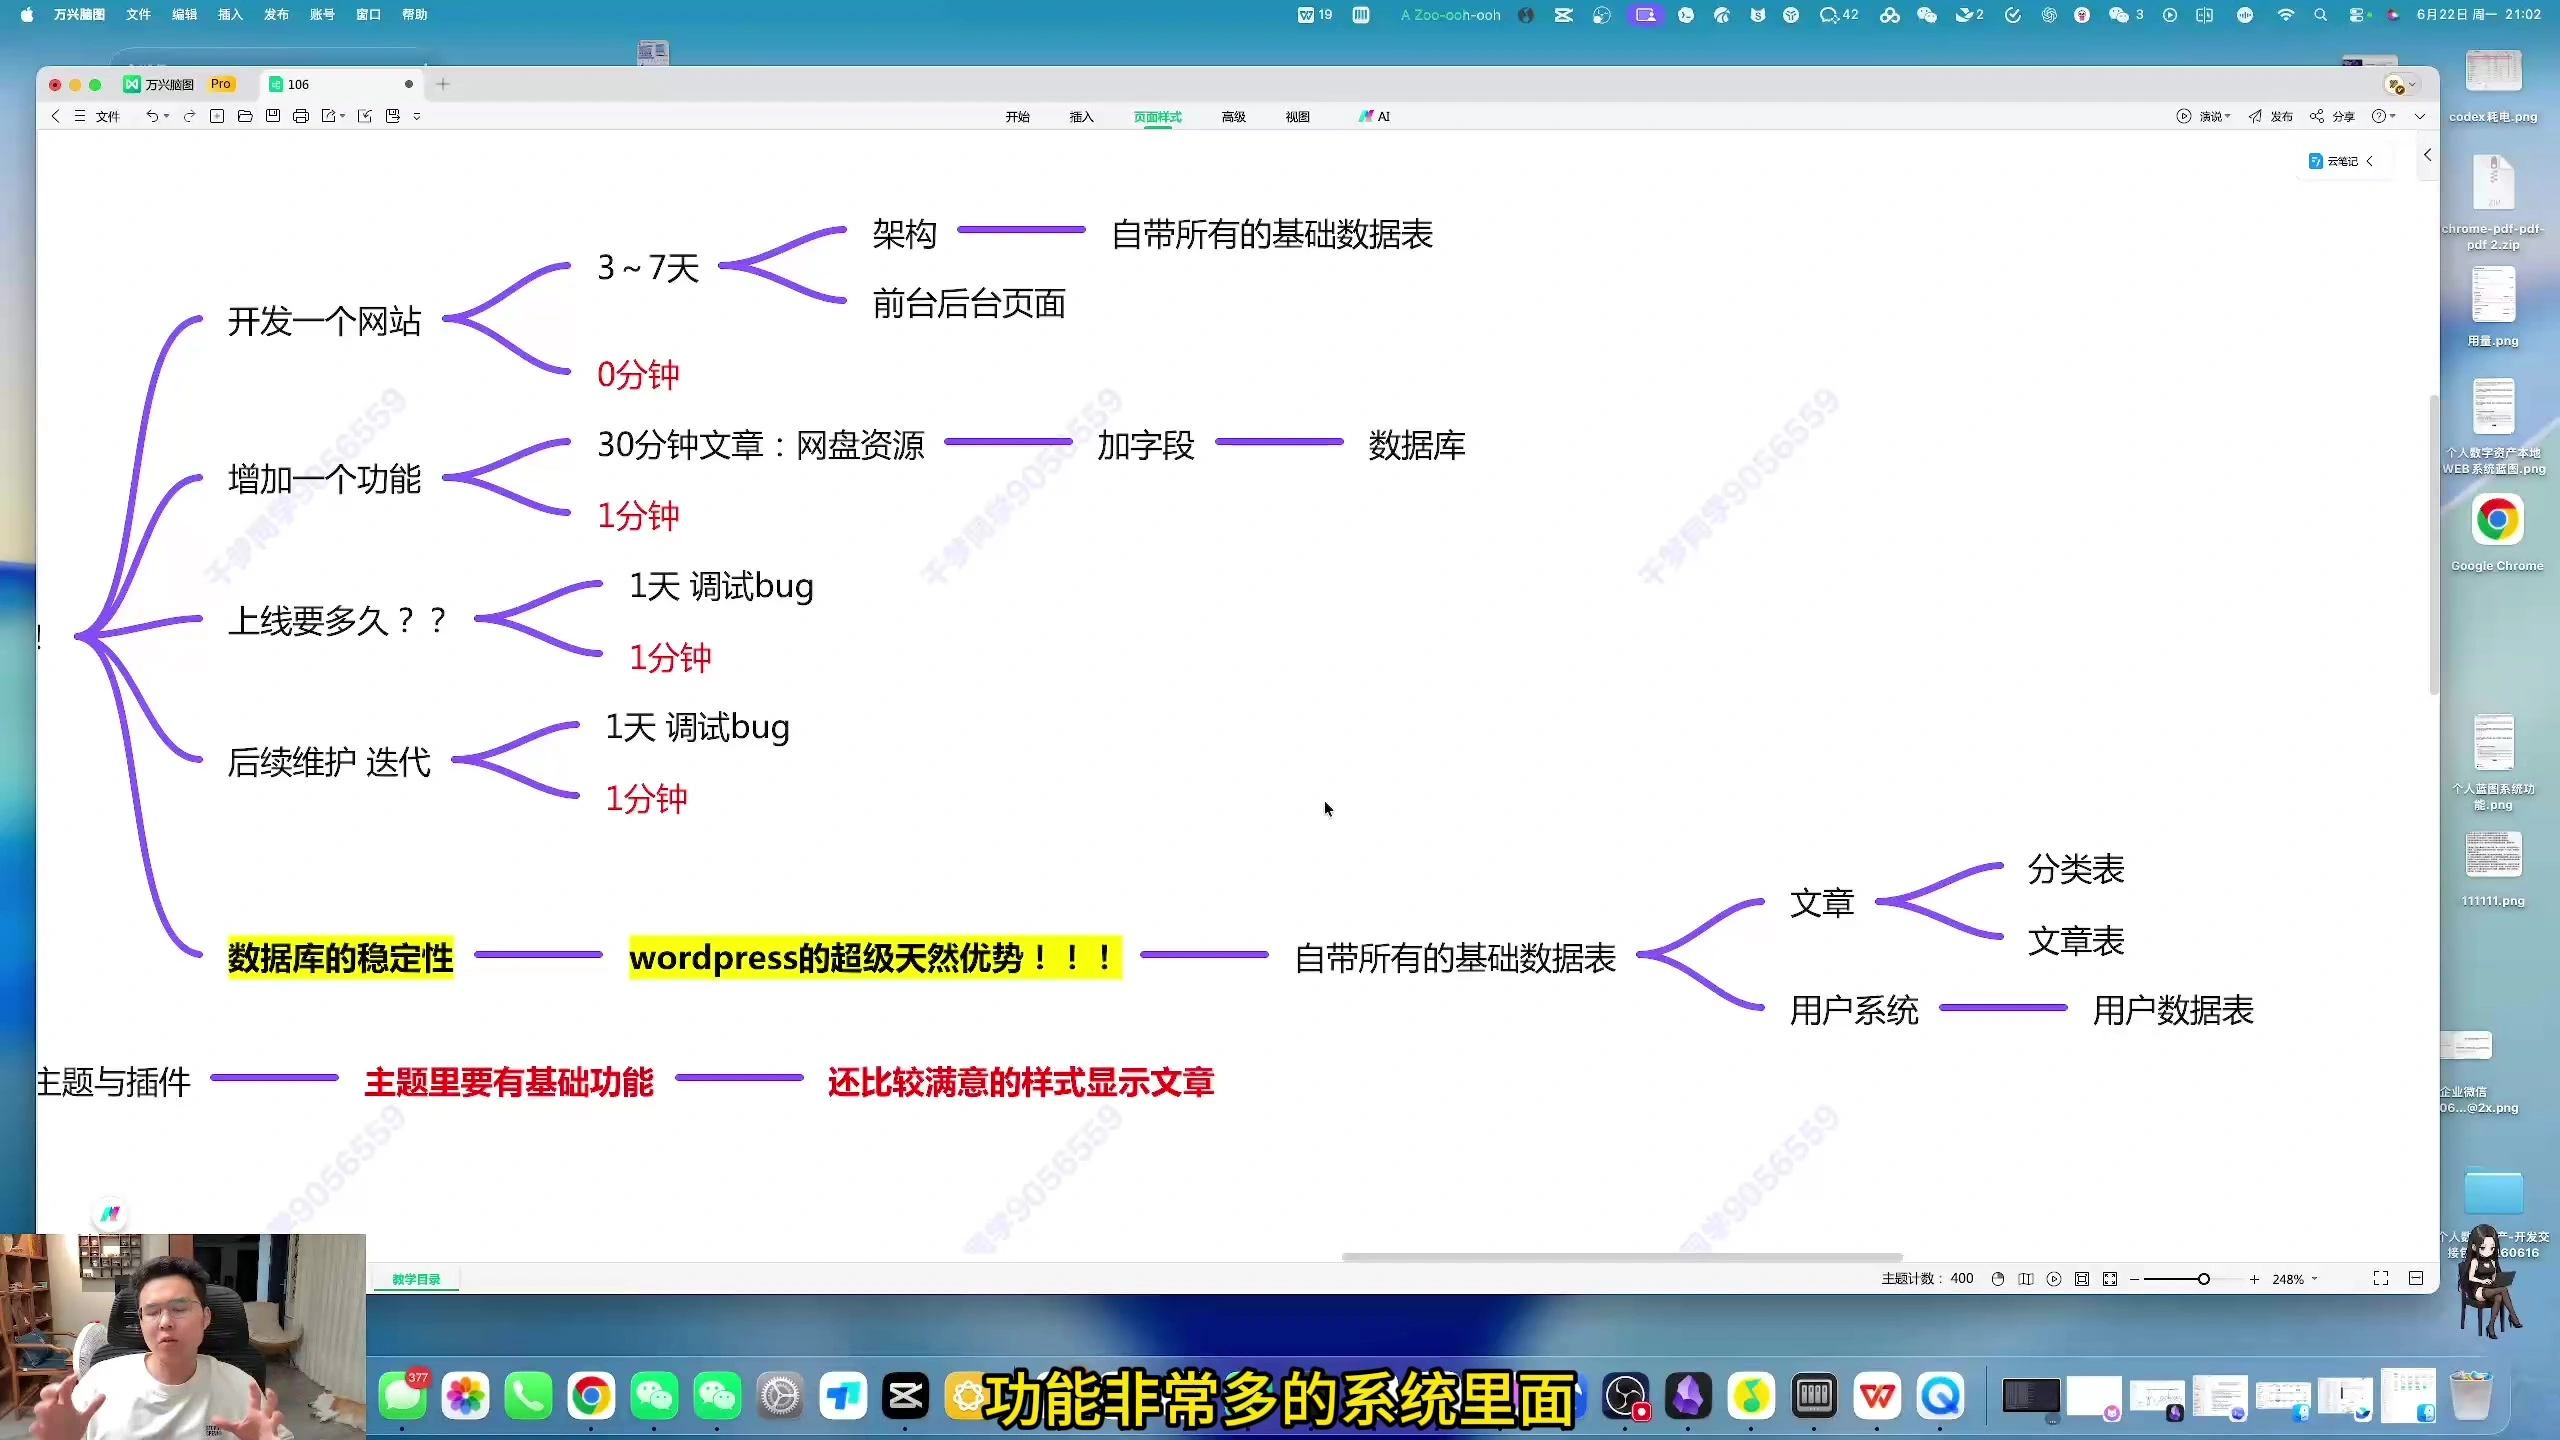Open the hamburger 文件 menu icon
The height and width of the screenshot is (1440, 2560).
(80, 116)
